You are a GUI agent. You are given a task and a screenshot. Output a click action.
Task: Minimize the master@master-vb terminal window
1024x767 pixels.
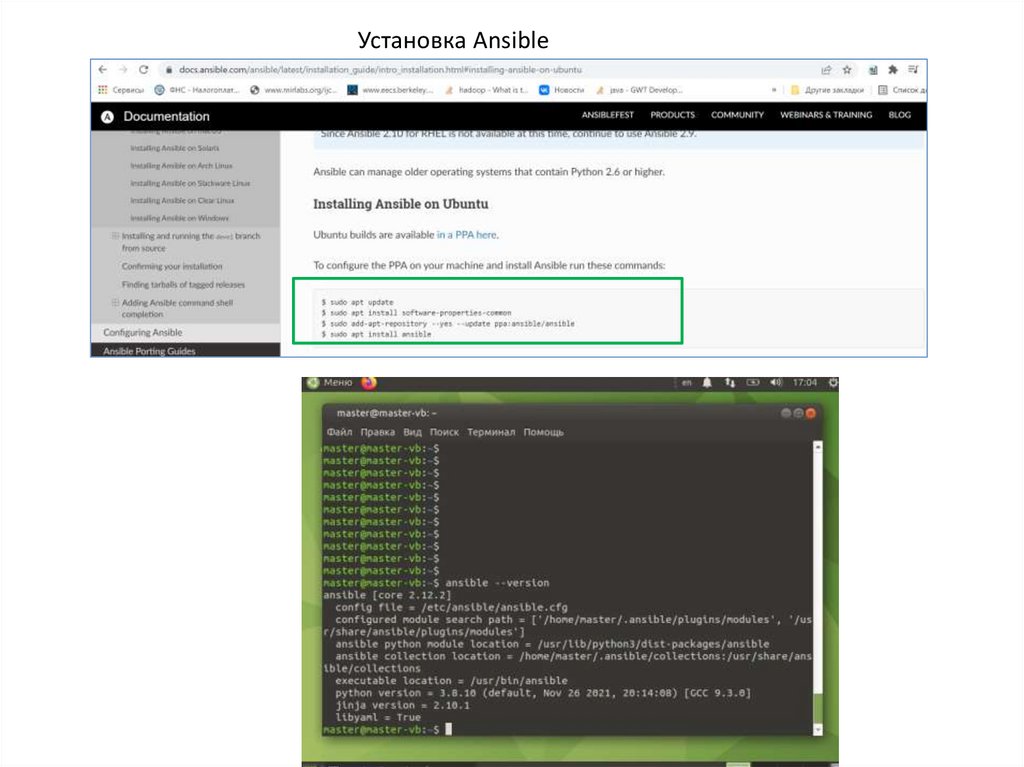[786, 413]
